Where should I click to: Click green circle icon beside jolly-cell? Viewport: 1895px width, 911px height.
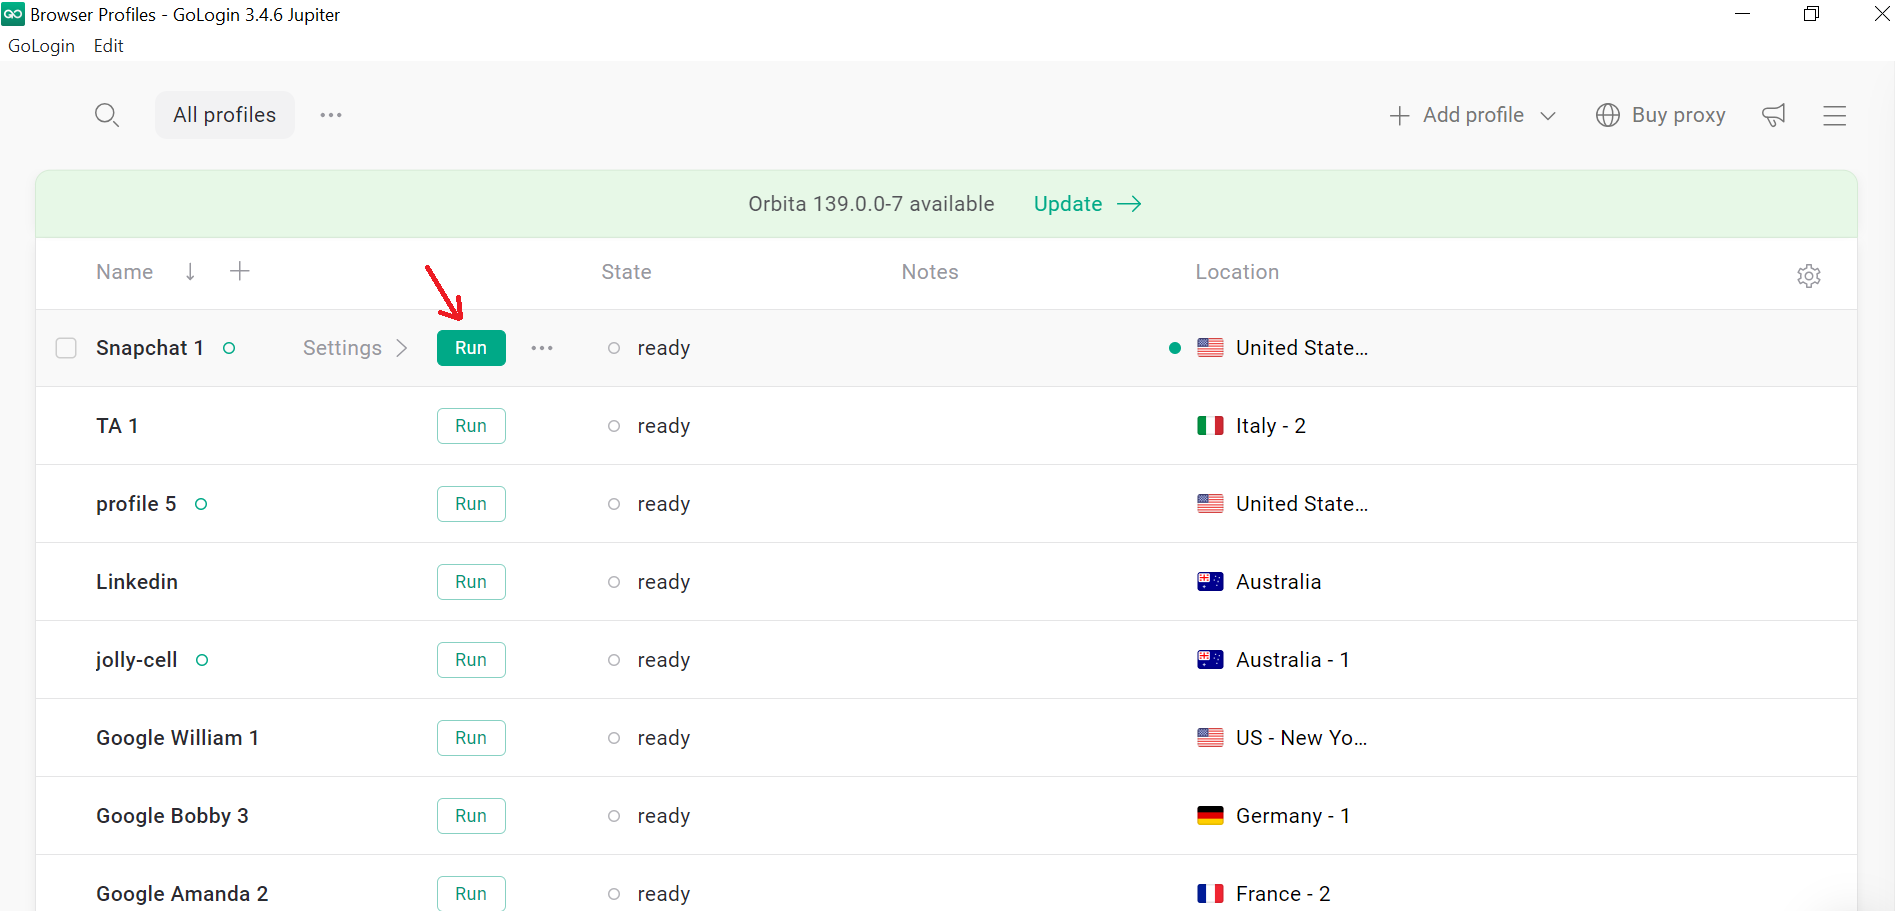tap(202, 660)
